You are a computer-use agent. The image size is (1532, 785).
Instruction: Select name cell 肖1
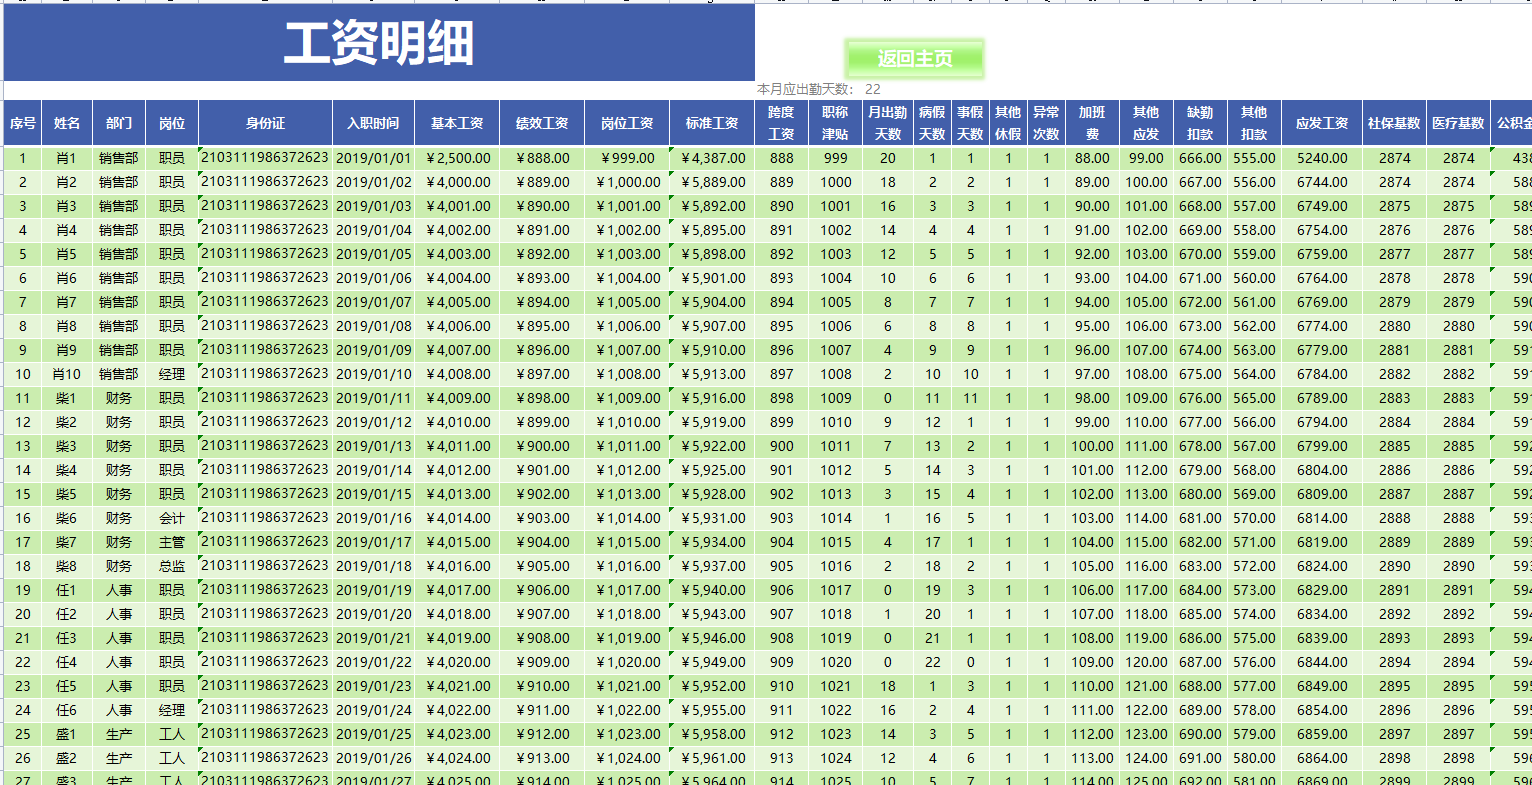pyautogui.click(x=67, y=158)
